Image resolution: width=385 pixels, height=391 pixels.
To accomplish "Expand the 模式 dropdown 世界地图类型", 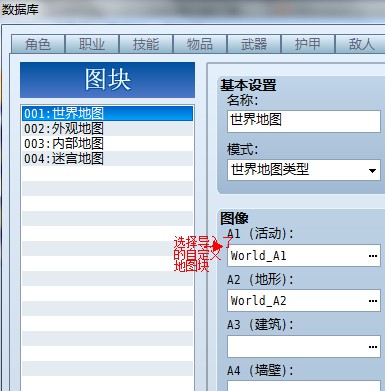I will pos(304,170).
